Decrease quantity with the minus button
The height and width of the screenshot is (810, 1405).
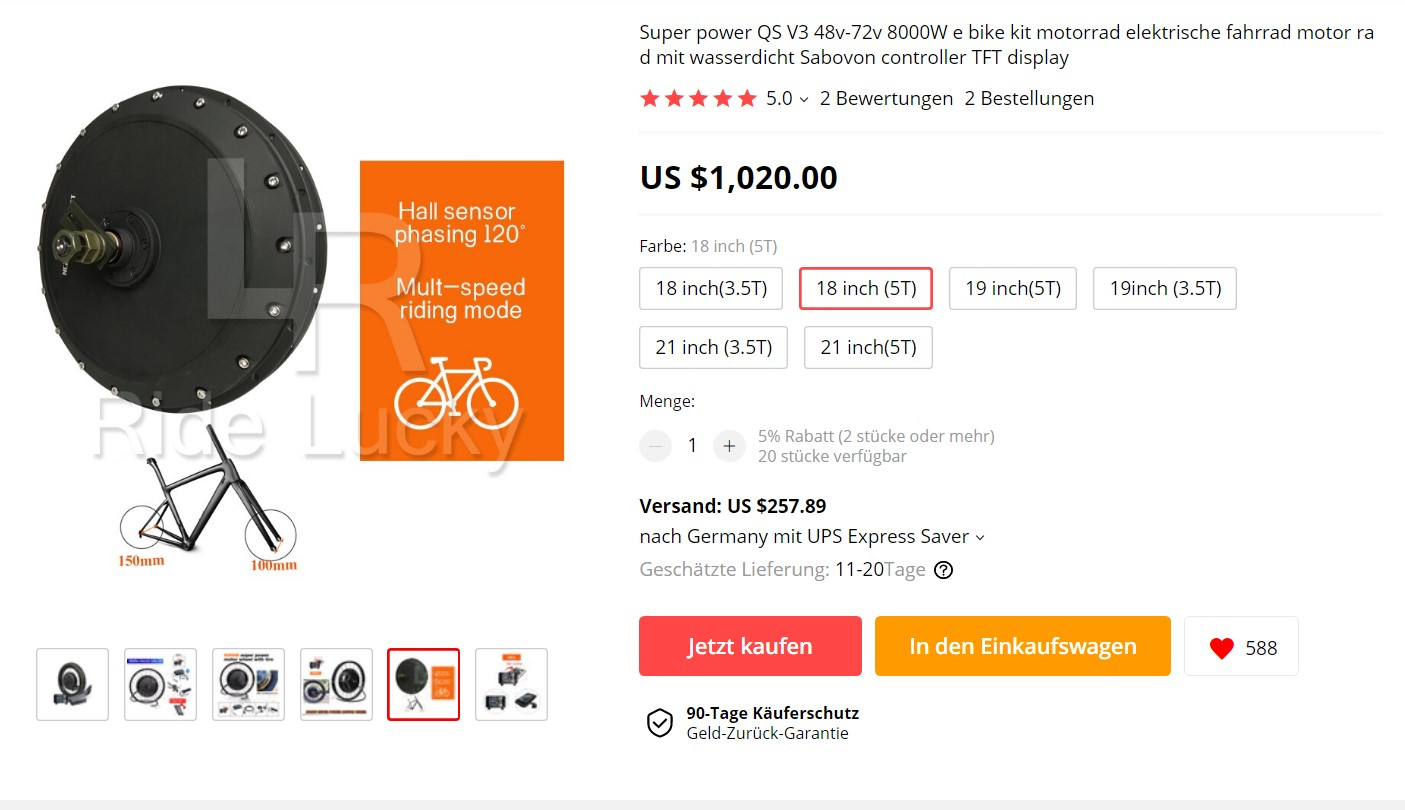[x=655, y=446]
